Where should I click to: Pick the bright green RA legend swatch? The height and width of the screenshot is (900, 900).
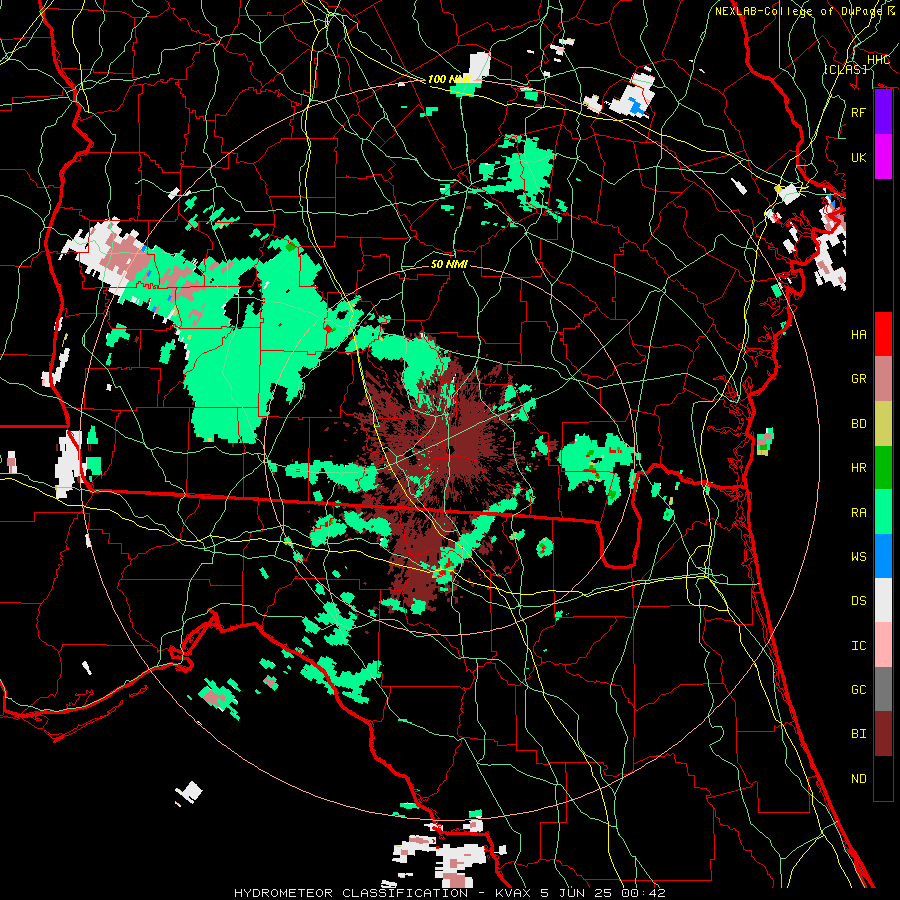click(883, 512)
